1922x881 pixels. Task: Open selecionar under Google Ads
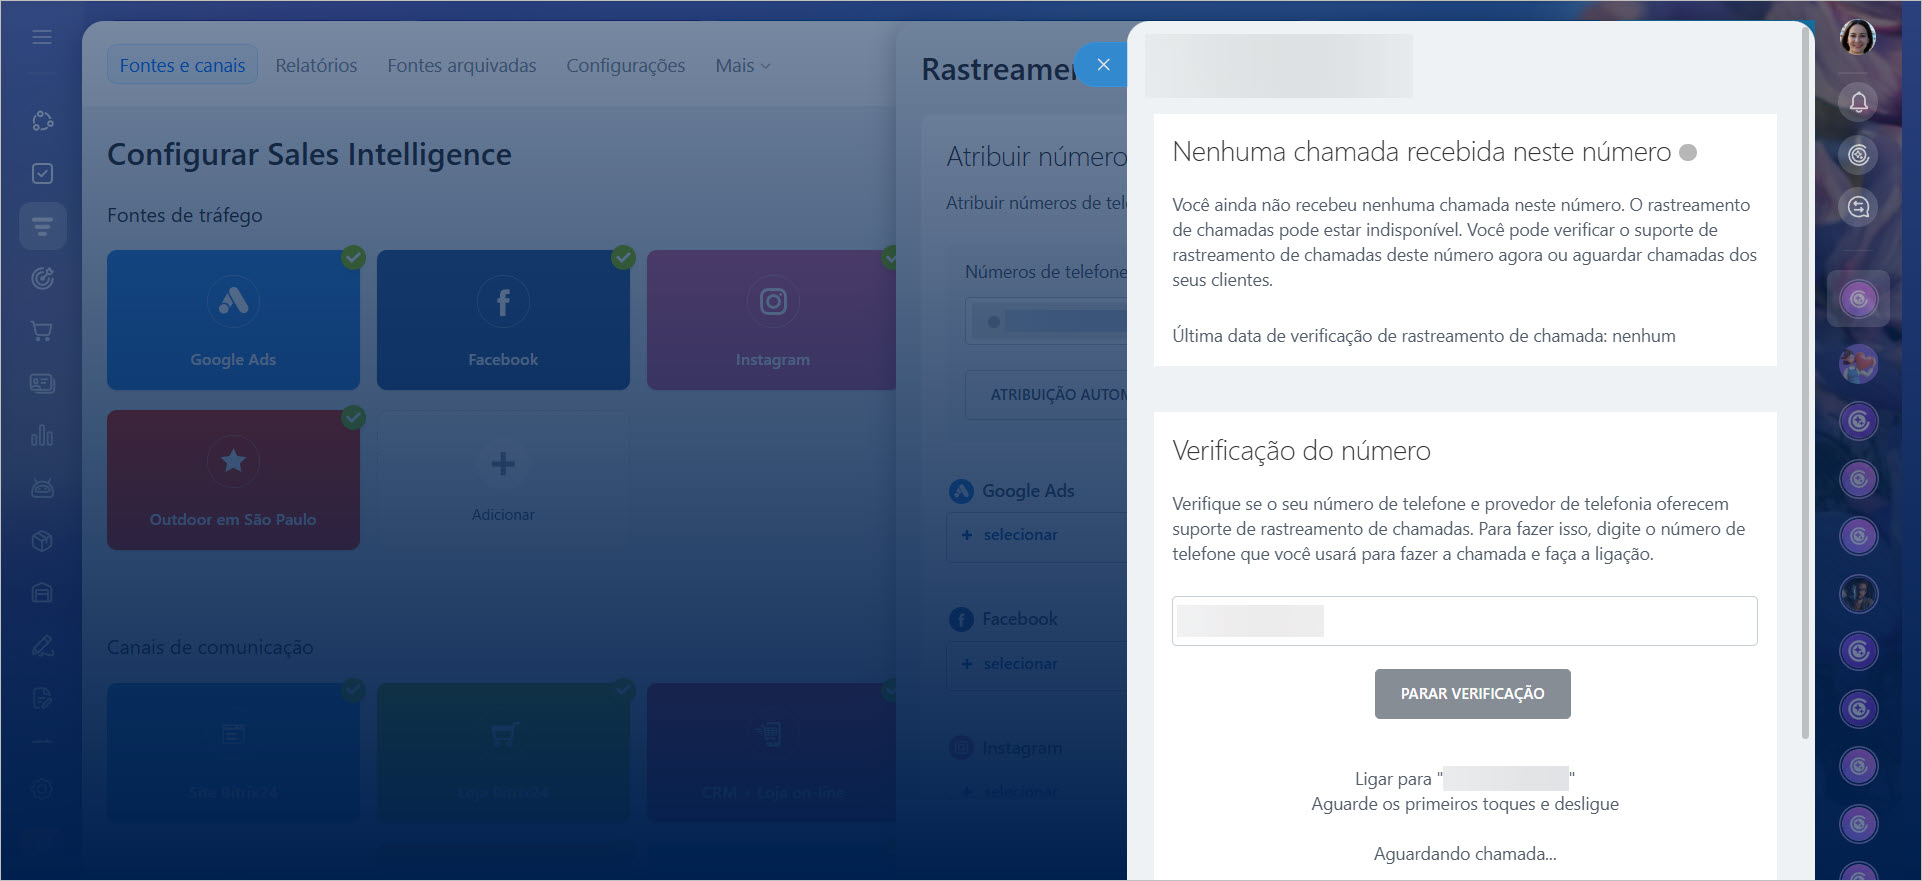(x=1020, y=535)
